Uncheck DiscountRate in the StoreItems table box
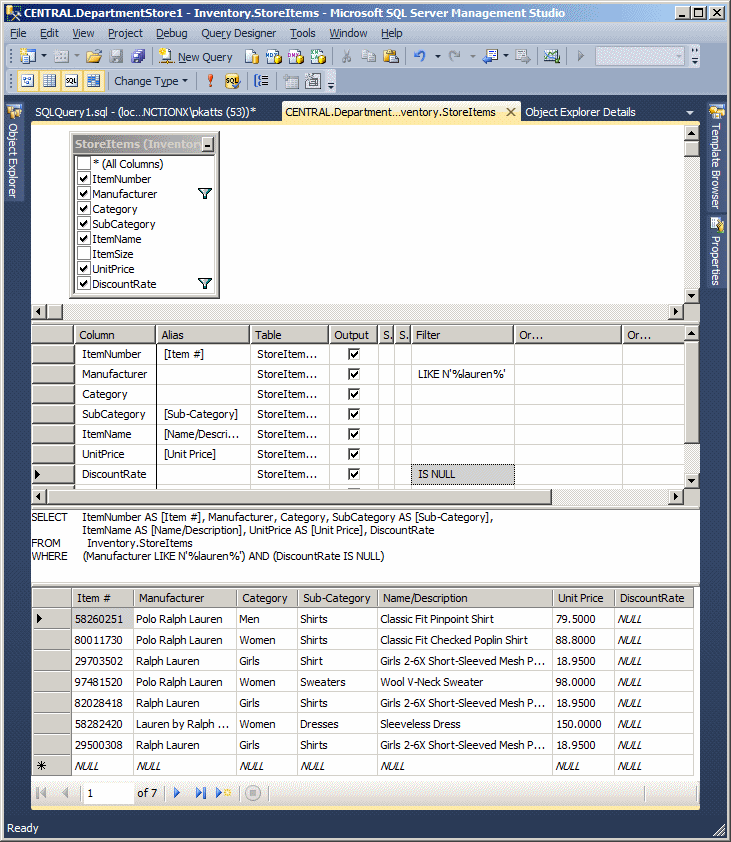Screen dimensions: 731x842 tap(84, 284)
